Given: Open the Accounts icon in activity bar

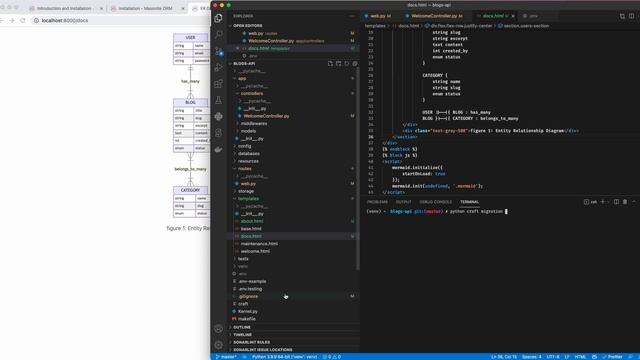Looking at the screenshot, I should [218, 329].
